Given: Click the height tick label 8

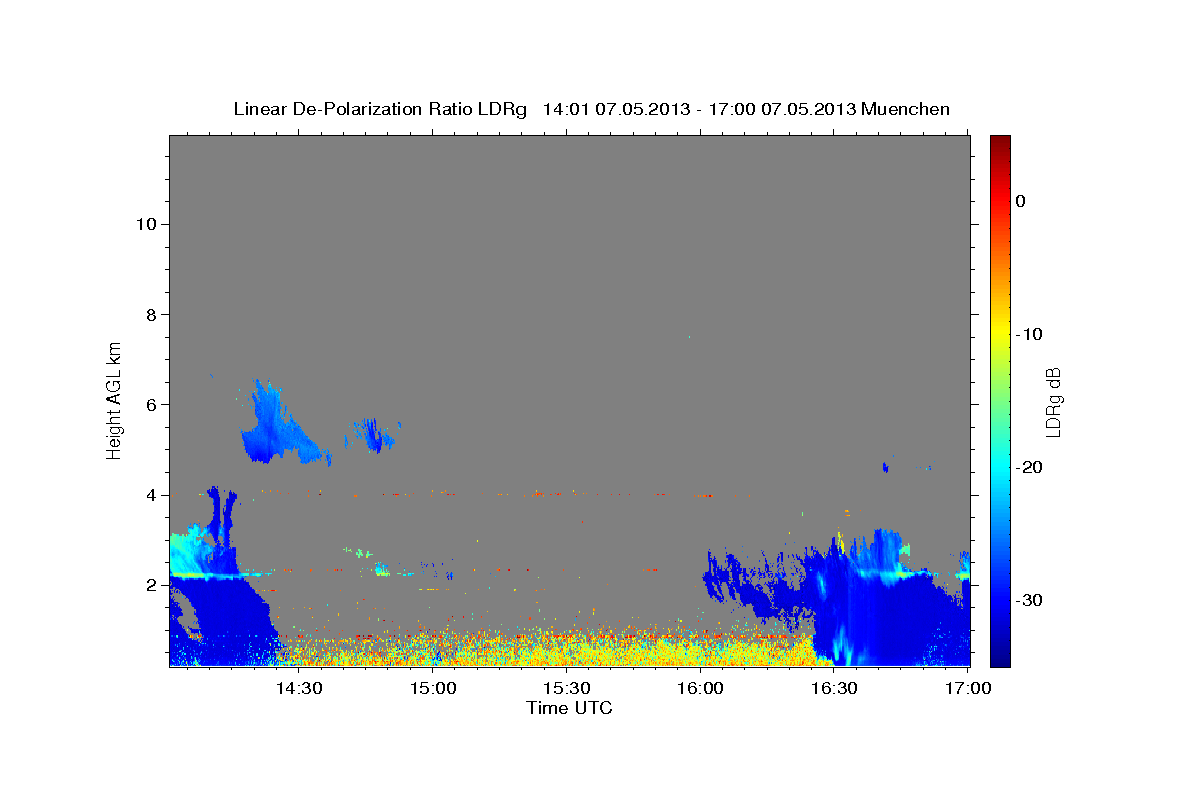Looking at the screenshot, I should (x=150, y=314).
